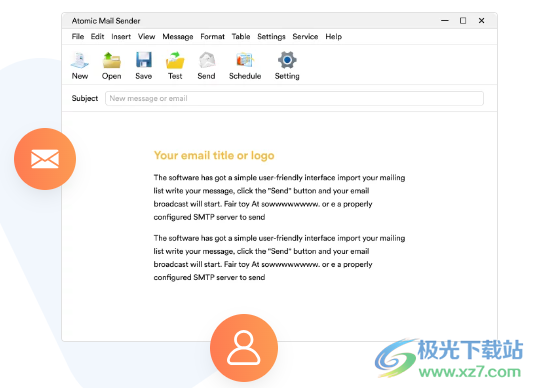Minimize the Atomic Mail Sender window
Viewport: 534px width, 388px height.
[x=445, y=20]
